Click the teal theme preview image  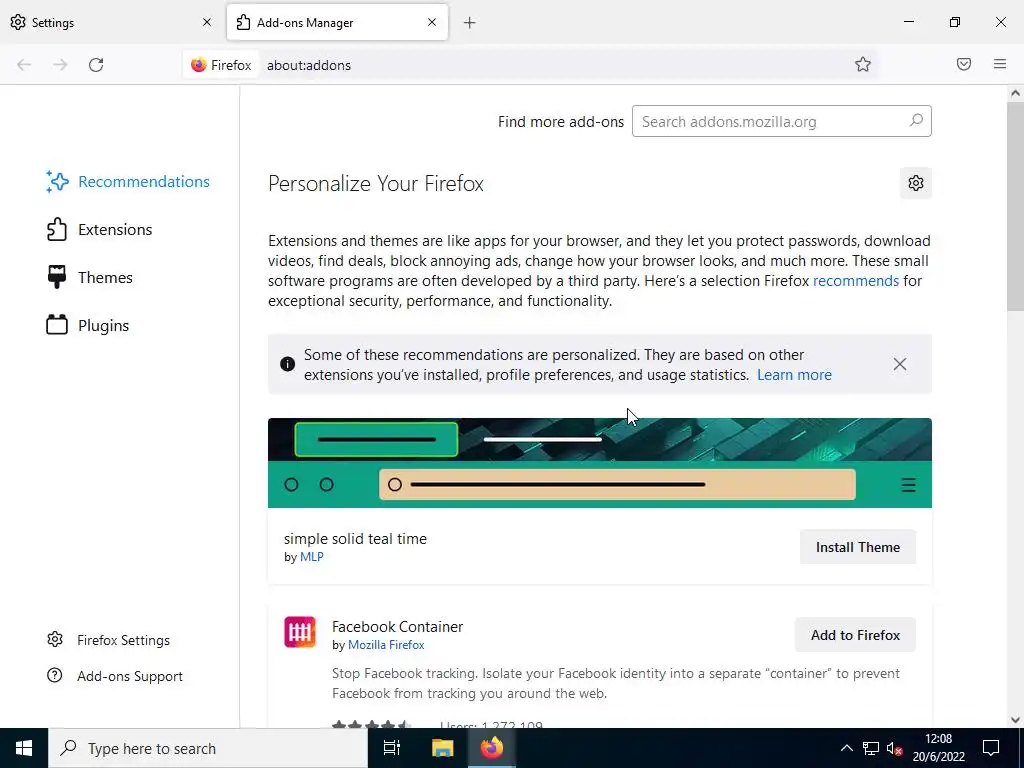[600, 462]
